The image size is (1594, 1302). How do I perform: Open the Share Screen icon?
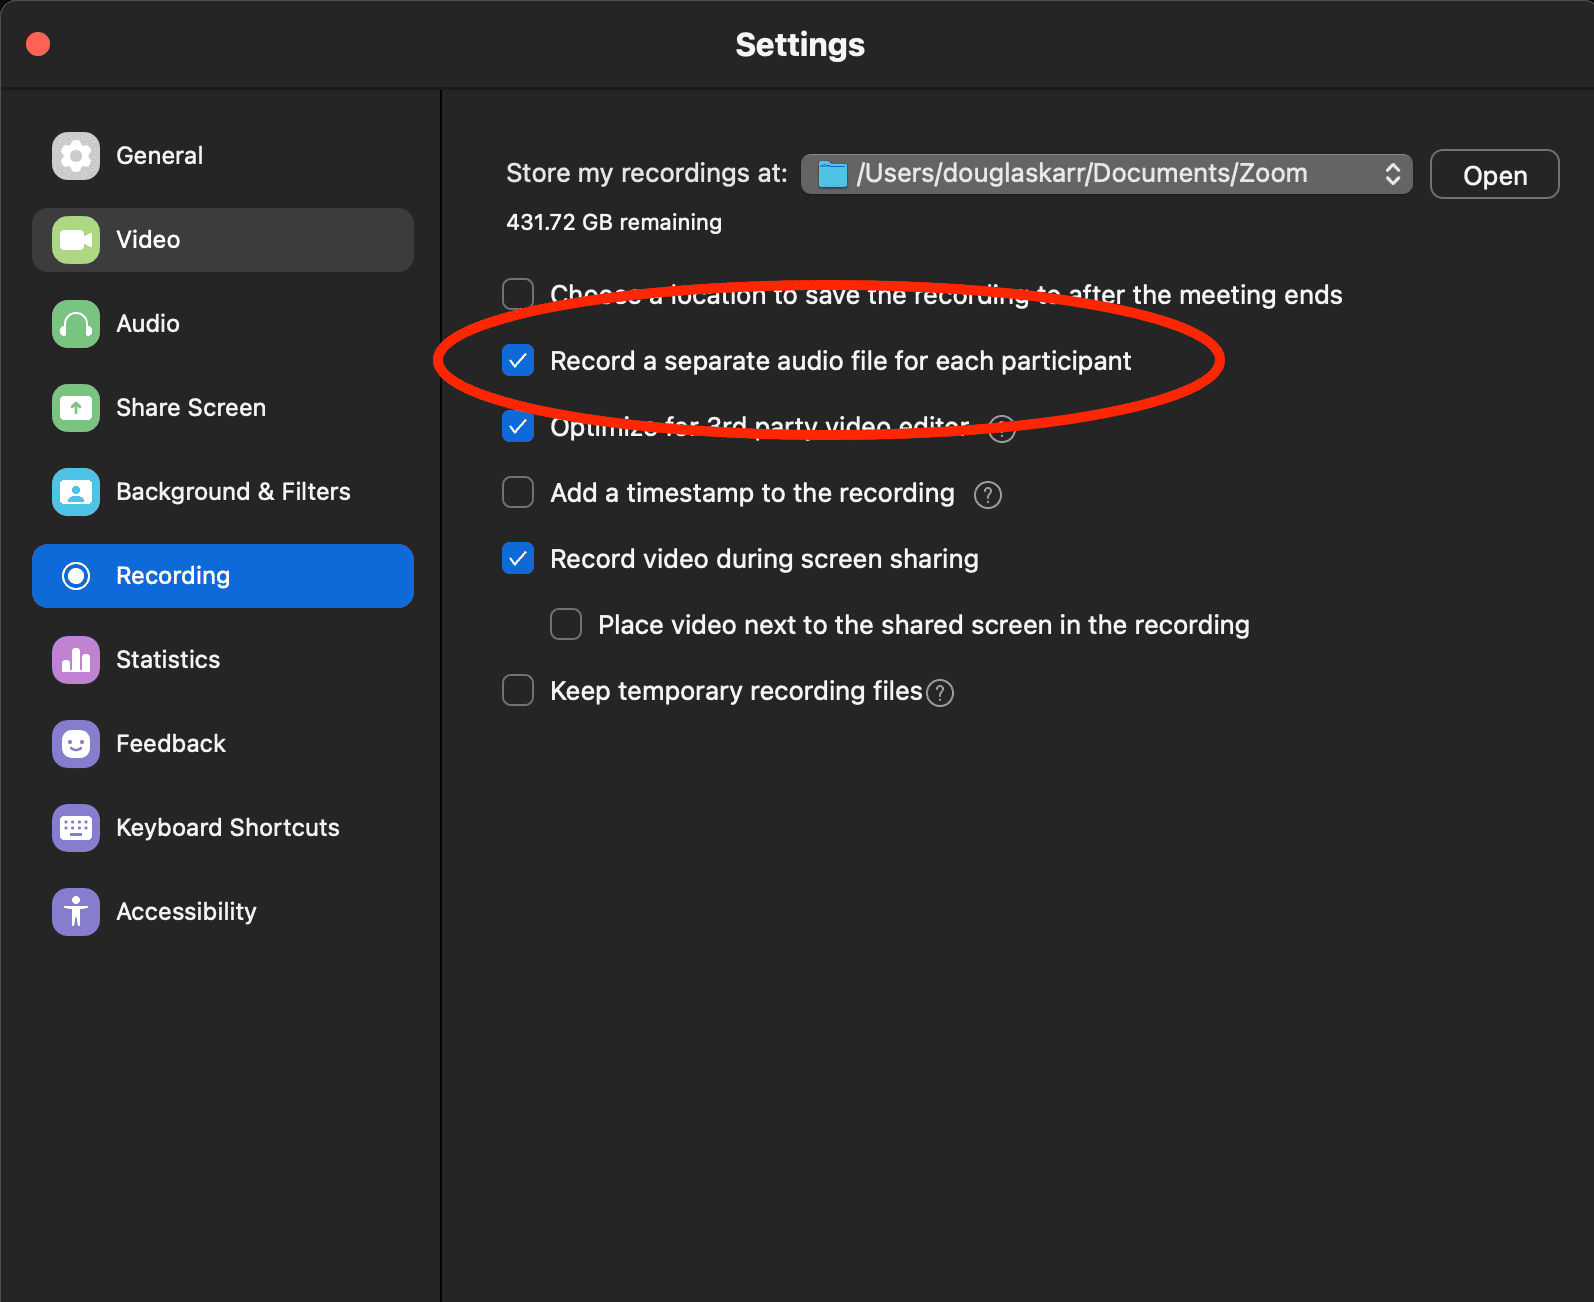(x=76, y=408)
